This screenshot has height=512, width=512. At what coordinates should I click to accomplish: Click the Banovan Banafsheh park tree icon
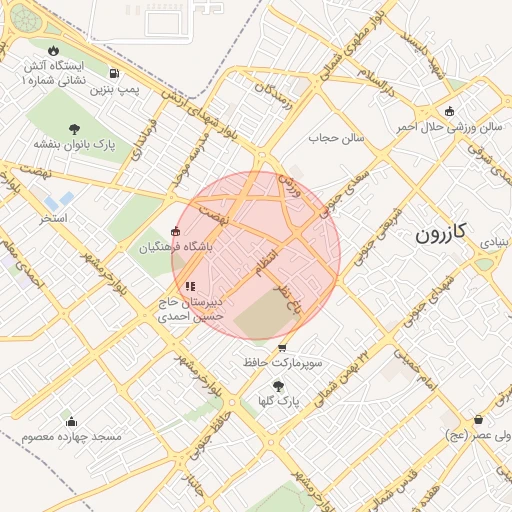tap(74, 129)
